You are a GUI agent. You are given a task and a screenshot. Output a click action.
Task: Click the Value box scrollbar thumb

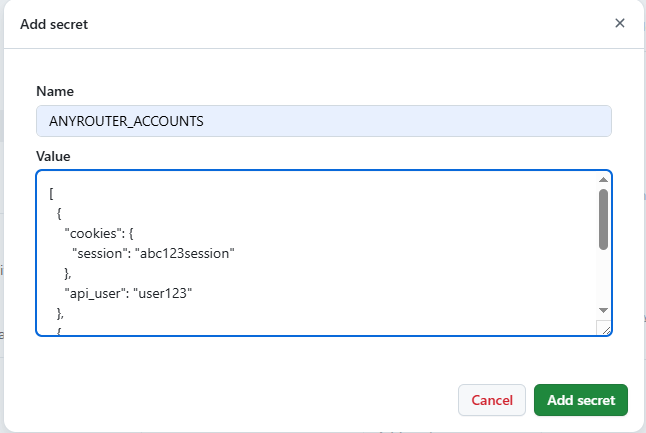point(603,219)
